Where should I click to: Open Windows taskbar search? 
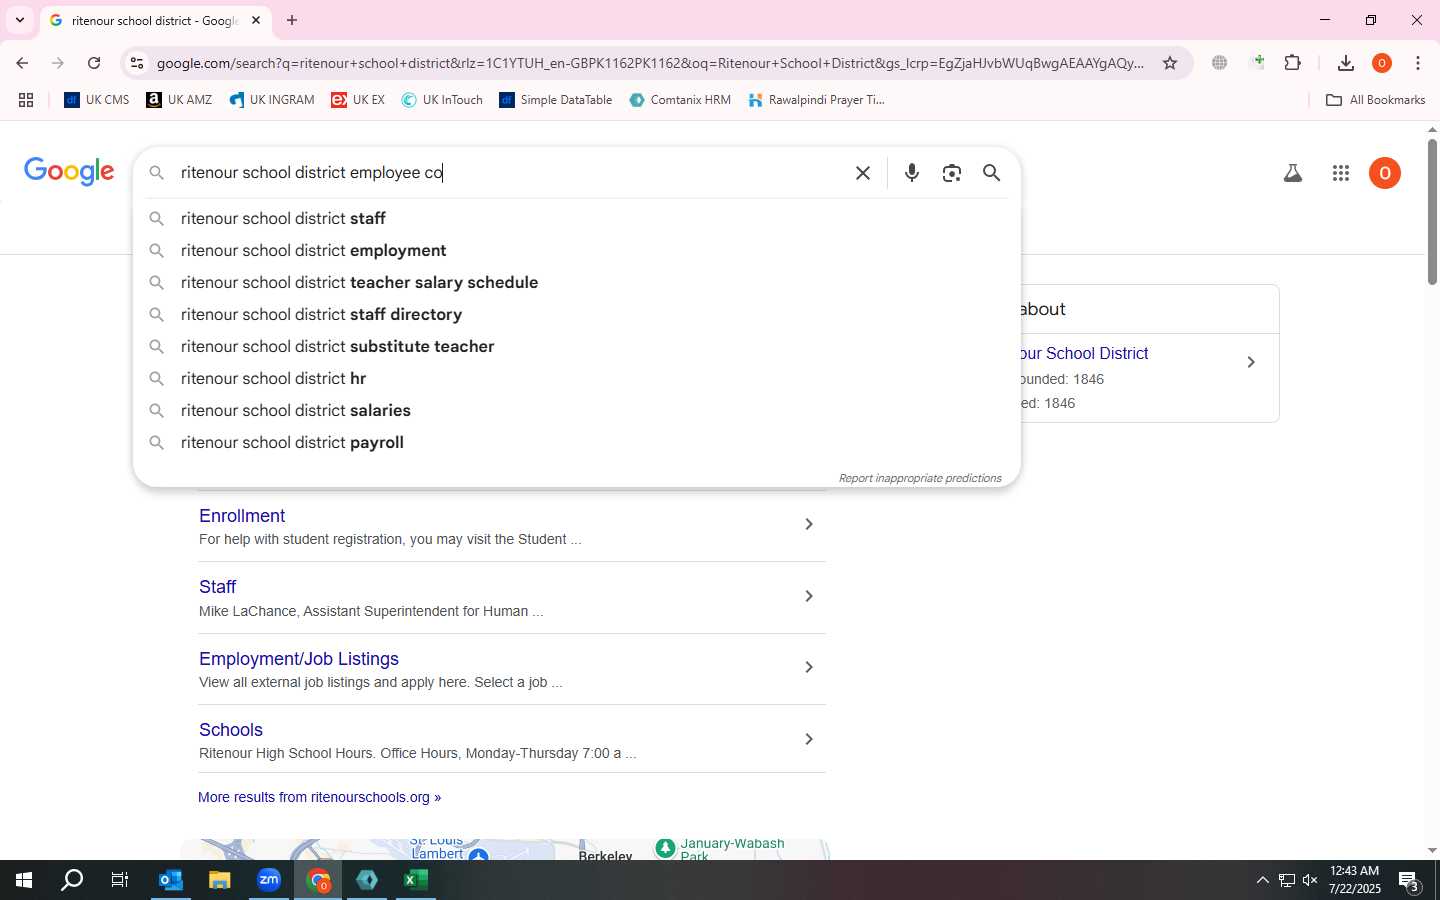pos(72,880)
